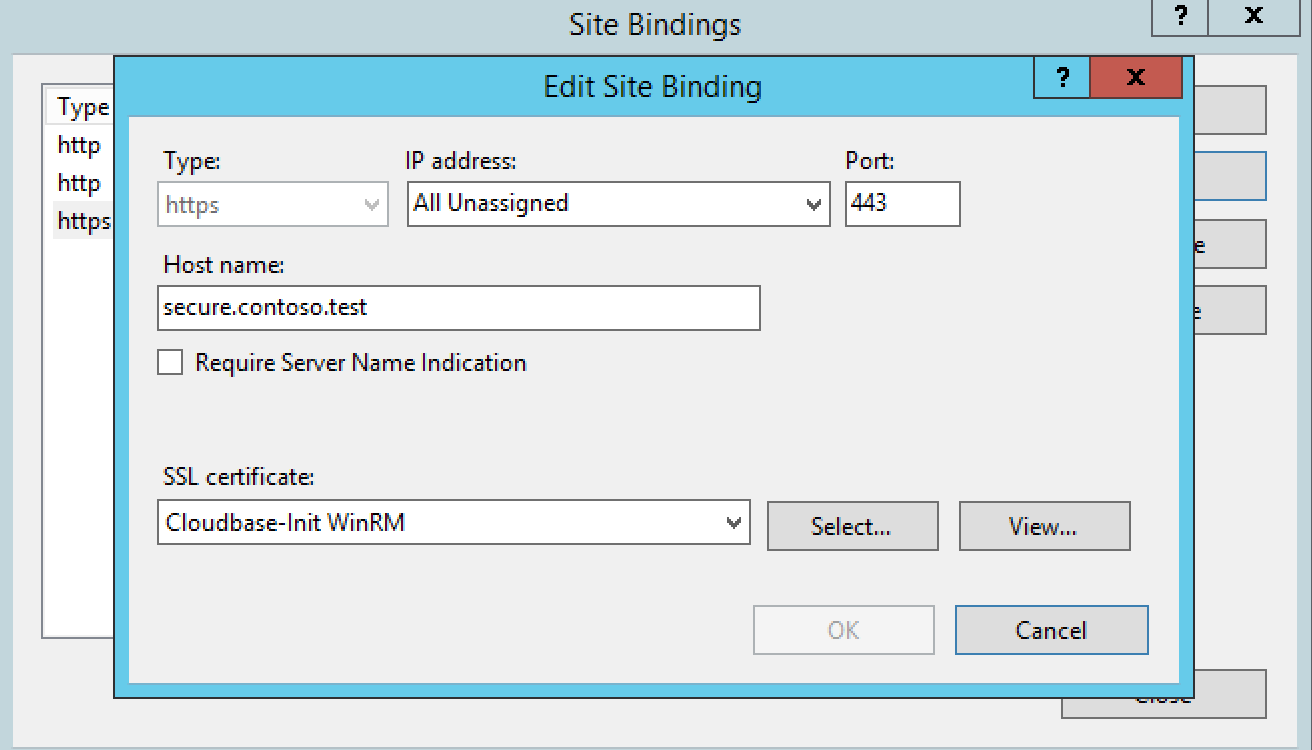1312x750 pixels.
Task: Click the Type column header
Action: click(x=80, y=106)
